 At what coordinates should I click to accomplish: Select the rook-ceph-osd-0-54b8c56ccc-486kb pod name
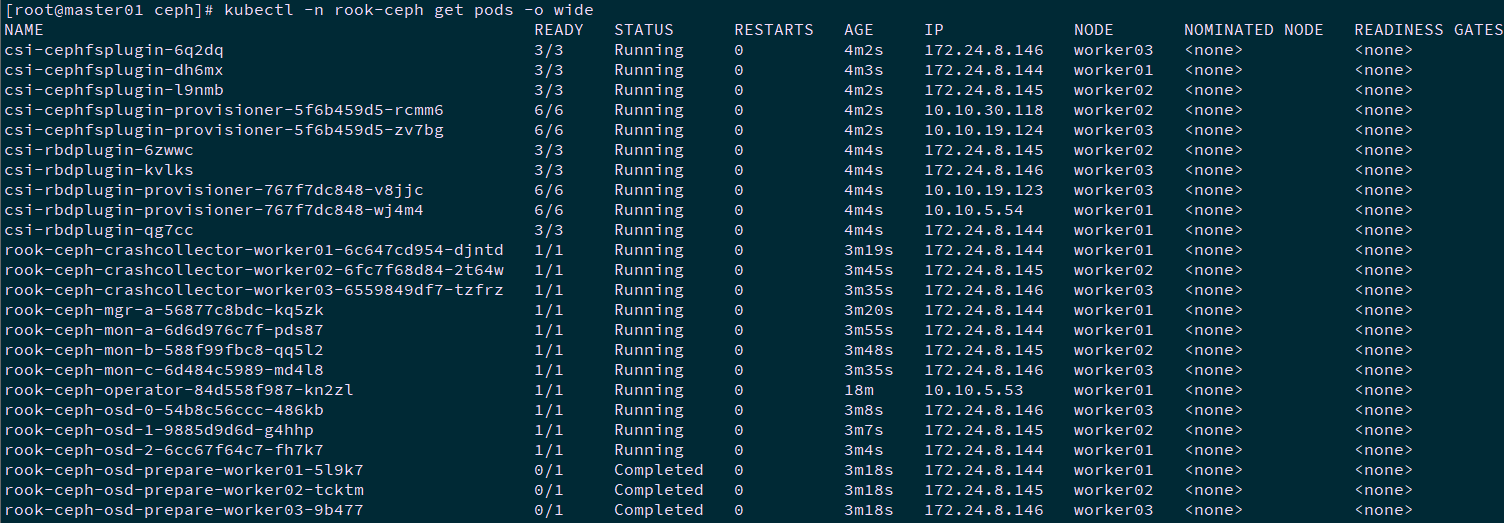(x=163, y=410)
